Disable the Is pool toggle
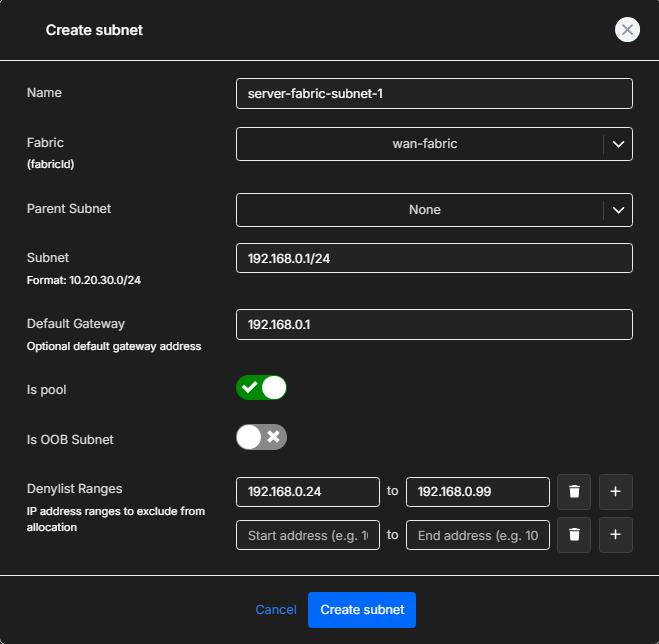 tap(261, 388)
